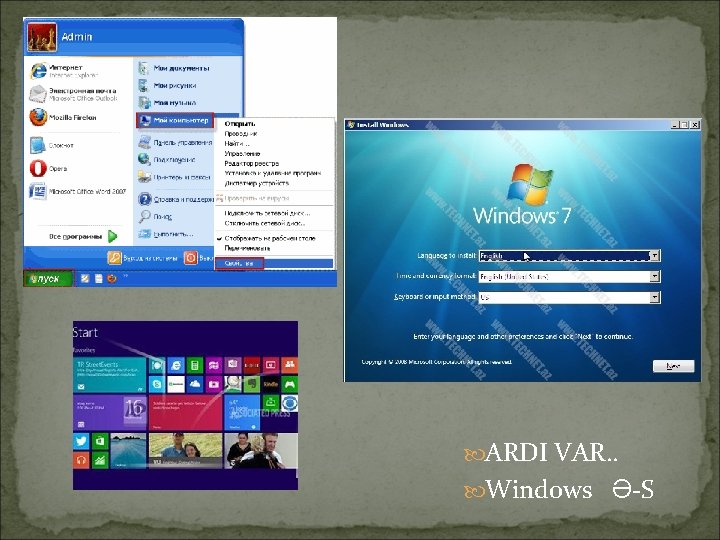Viewport: 720px width, 540px height.
Task: Open Принтеры и факсы item
Action: click(x=175, y=177)
